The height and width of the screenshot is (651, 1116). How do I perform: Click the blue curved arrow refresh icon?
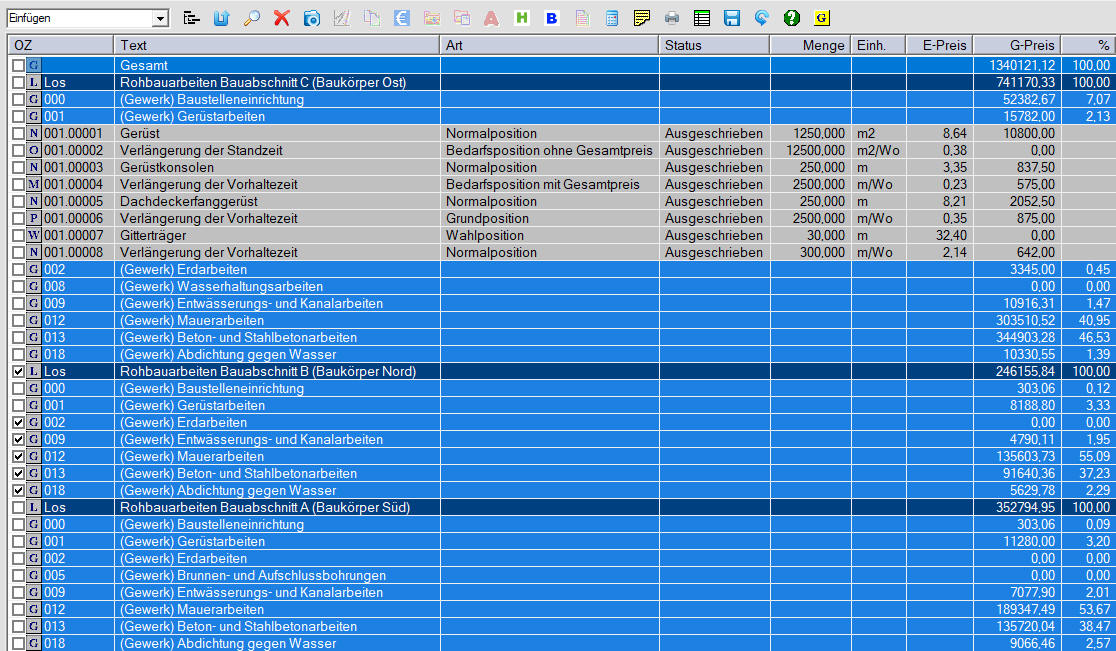click(x=762, y=18)
